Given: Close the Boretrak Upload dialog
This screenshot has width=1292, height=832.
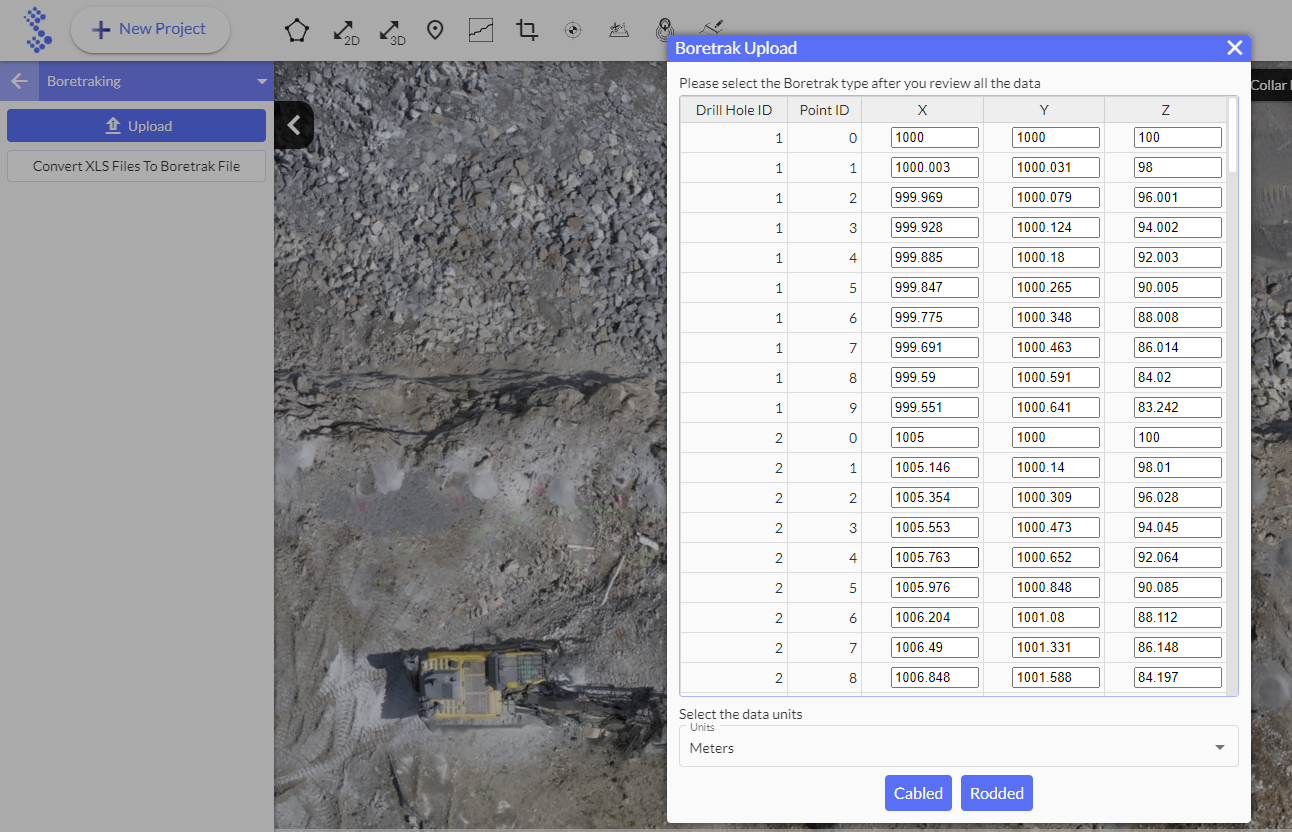Looking at the screenshot, I should point(1235,48).
